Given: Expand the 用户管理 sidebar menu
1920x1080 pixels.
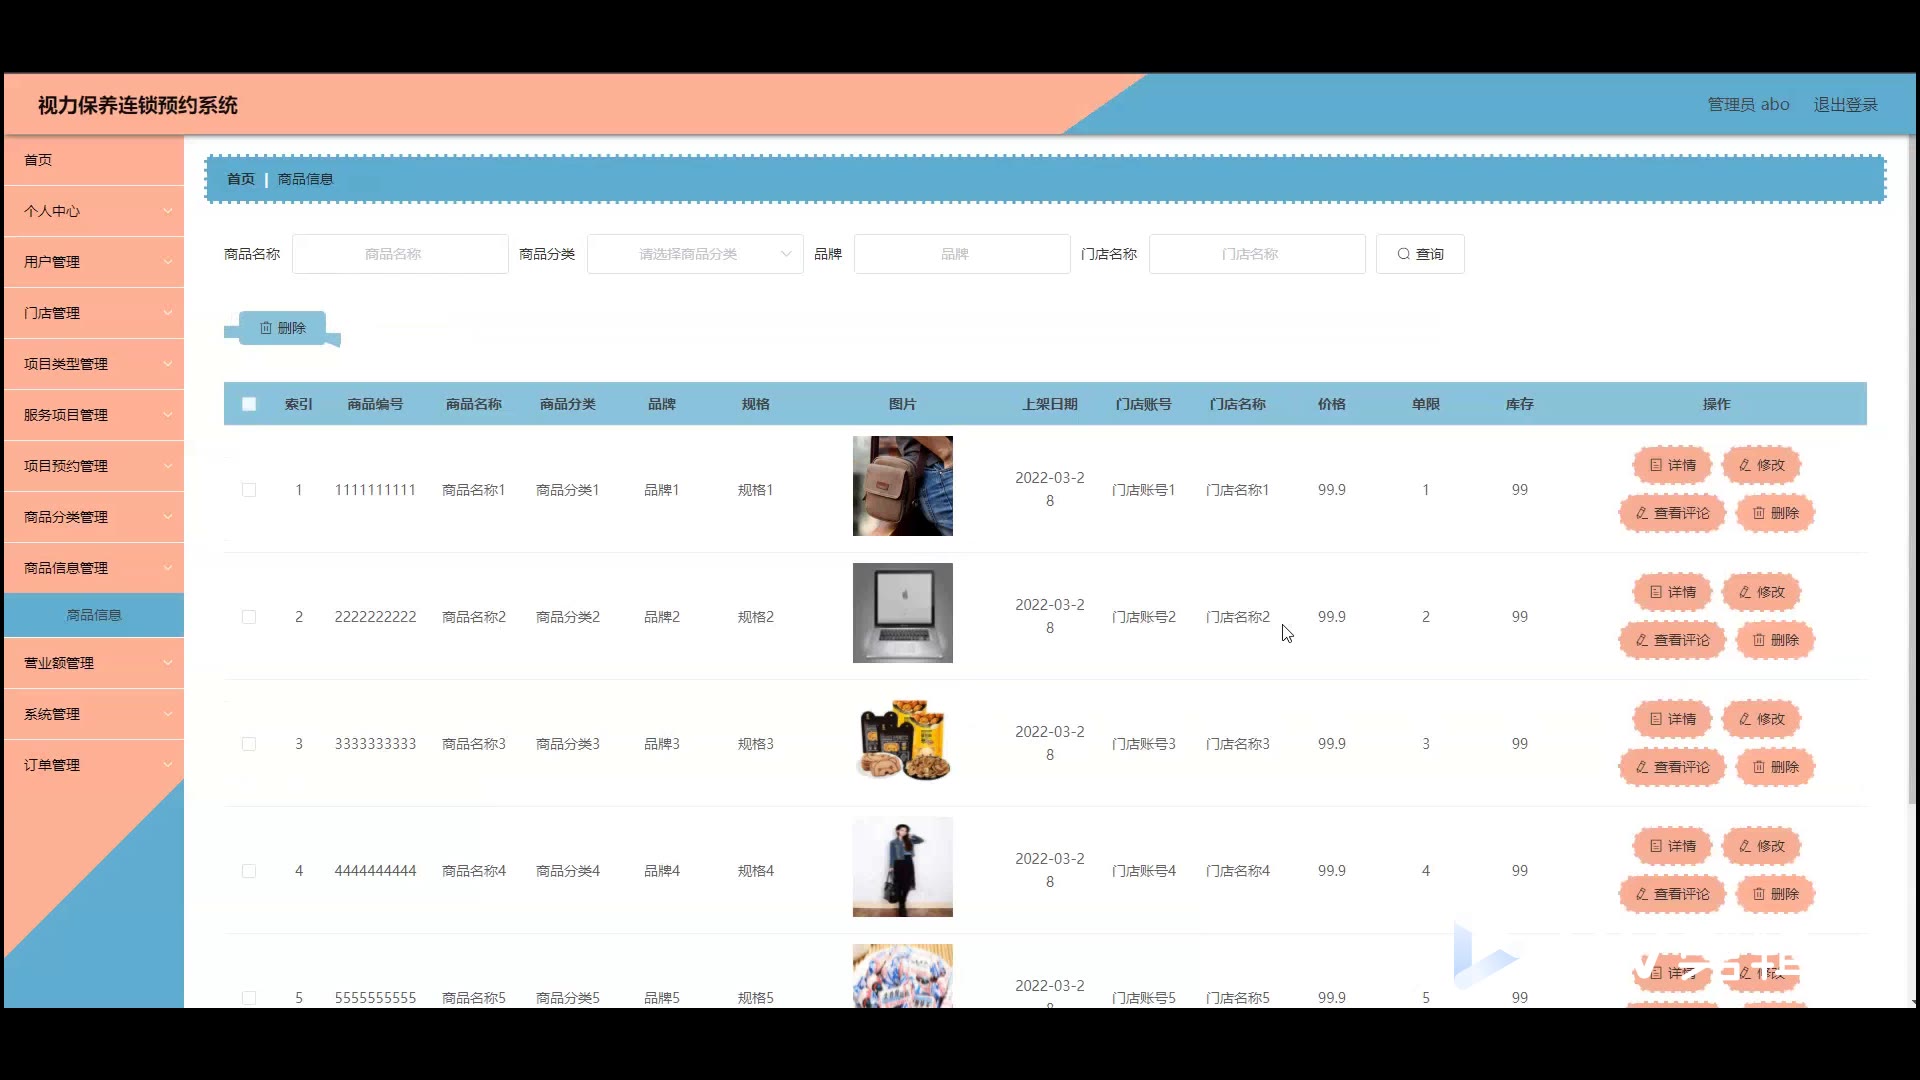Looking at the screenshot, I should tap(94, 262).
